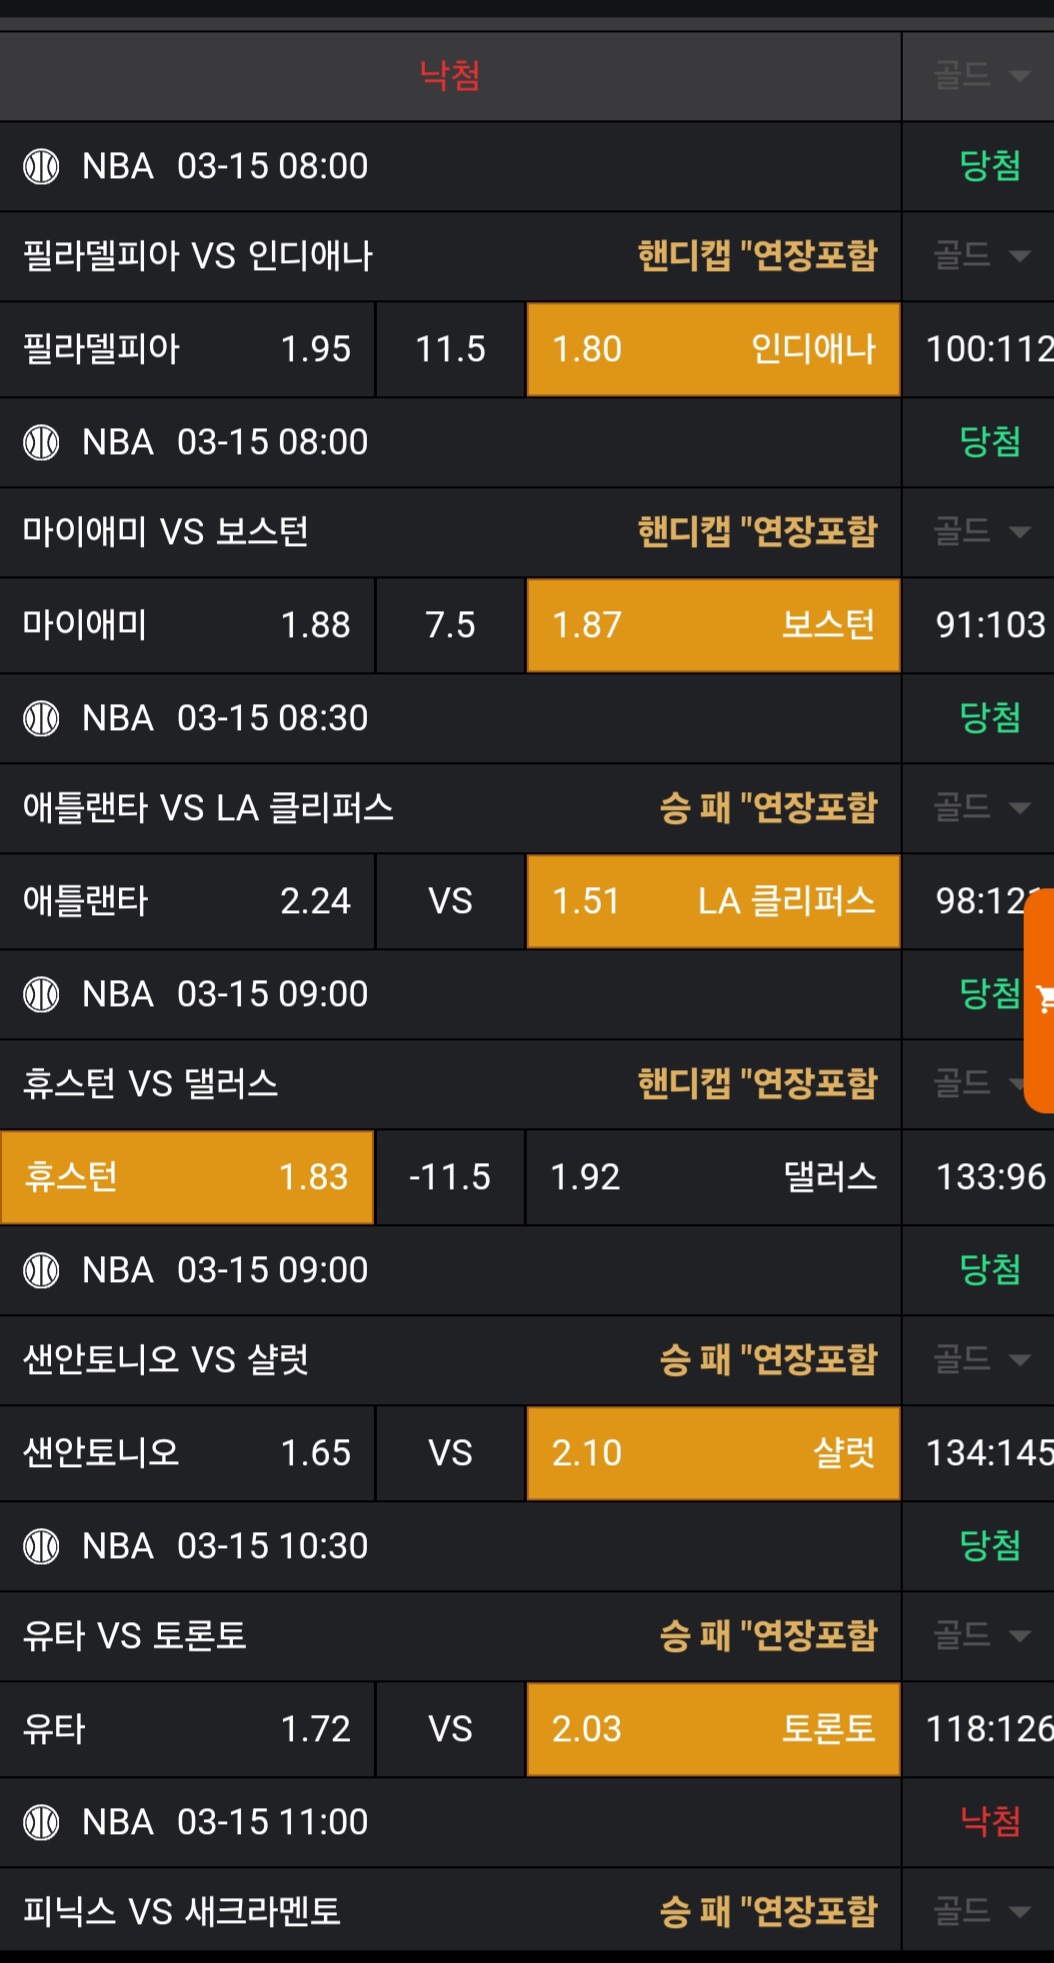Click basketball icon of 10:30 Utah game

[x=41, y=1546]
